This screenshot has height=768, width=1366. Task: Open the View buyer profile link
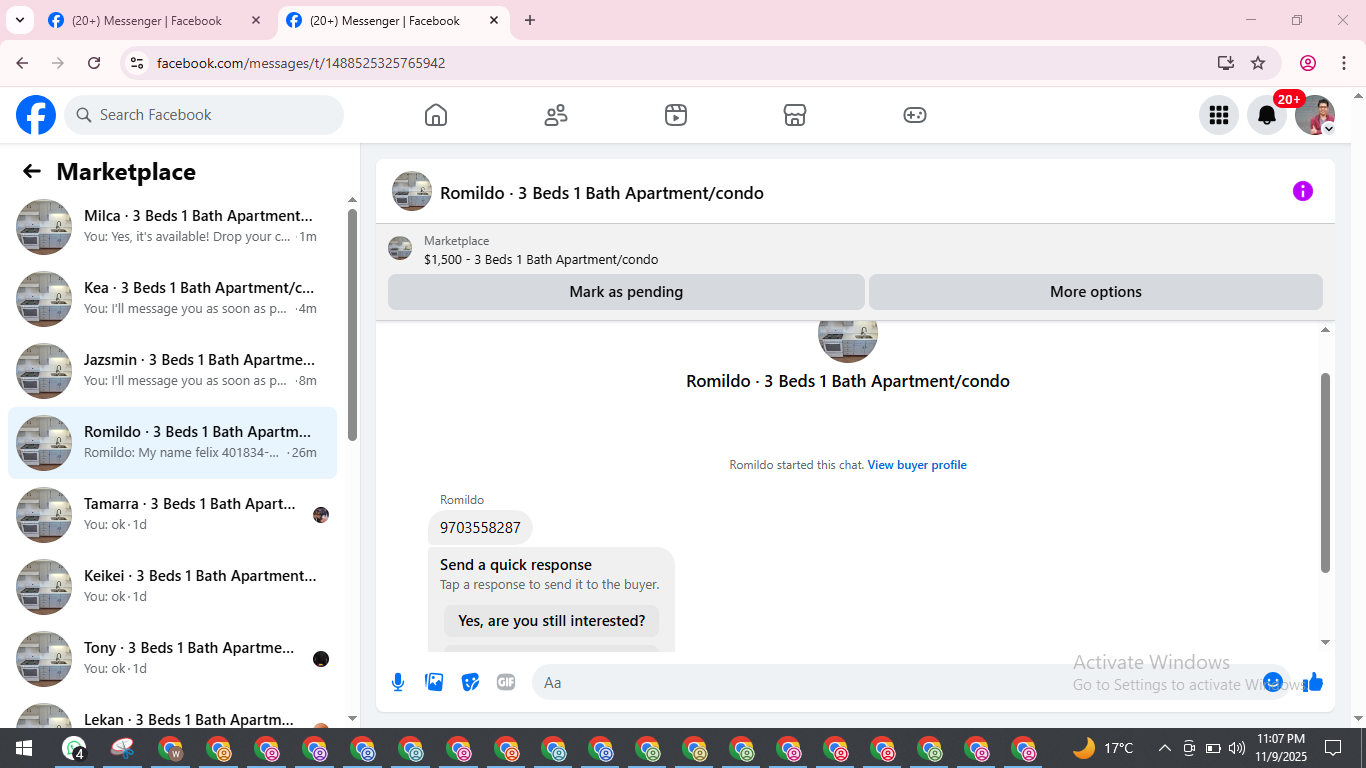click(x=917, y=465)
